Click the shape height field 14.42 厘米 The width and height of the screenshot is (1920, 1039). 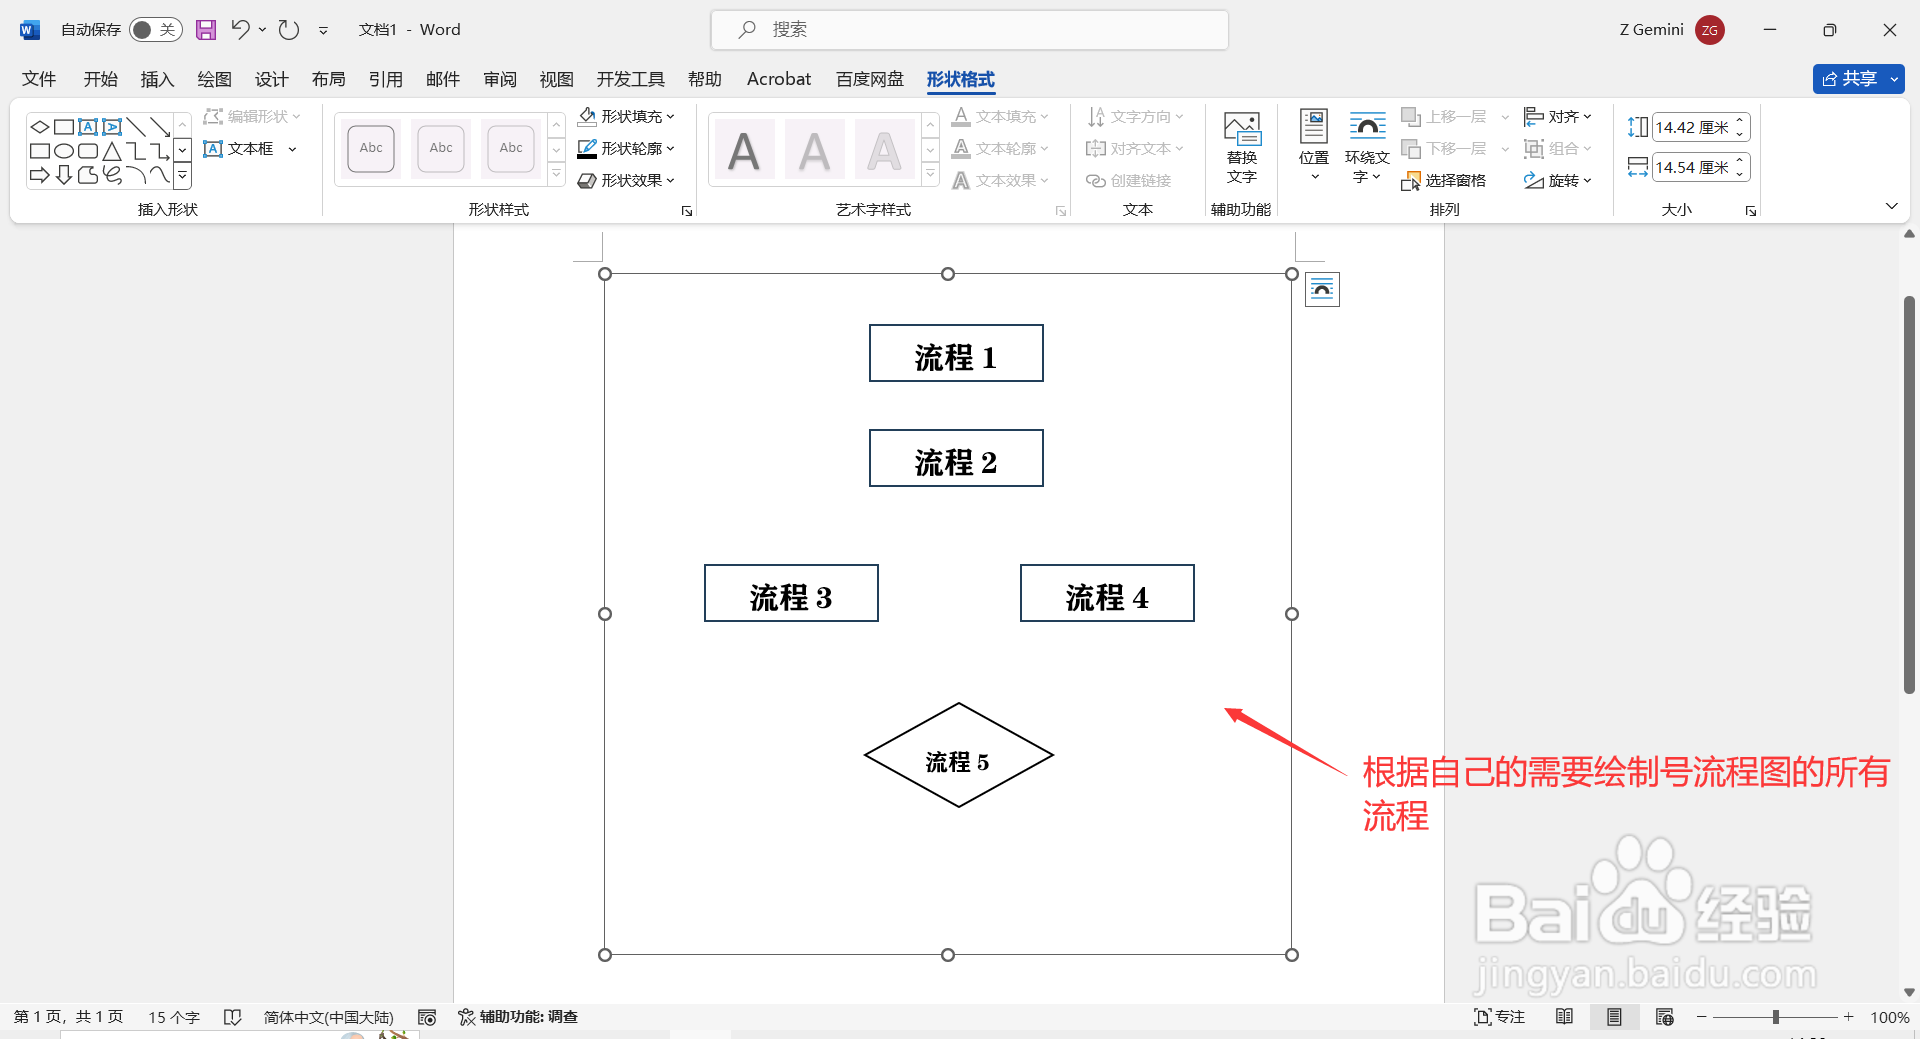click(x=1692, y=127)
